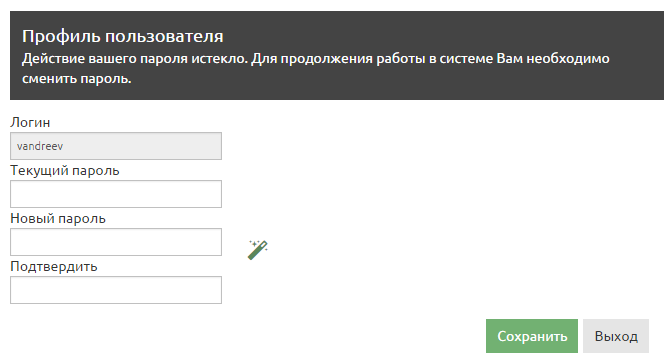Click the greyed-out Логин field with vandreev

(116, 146)
